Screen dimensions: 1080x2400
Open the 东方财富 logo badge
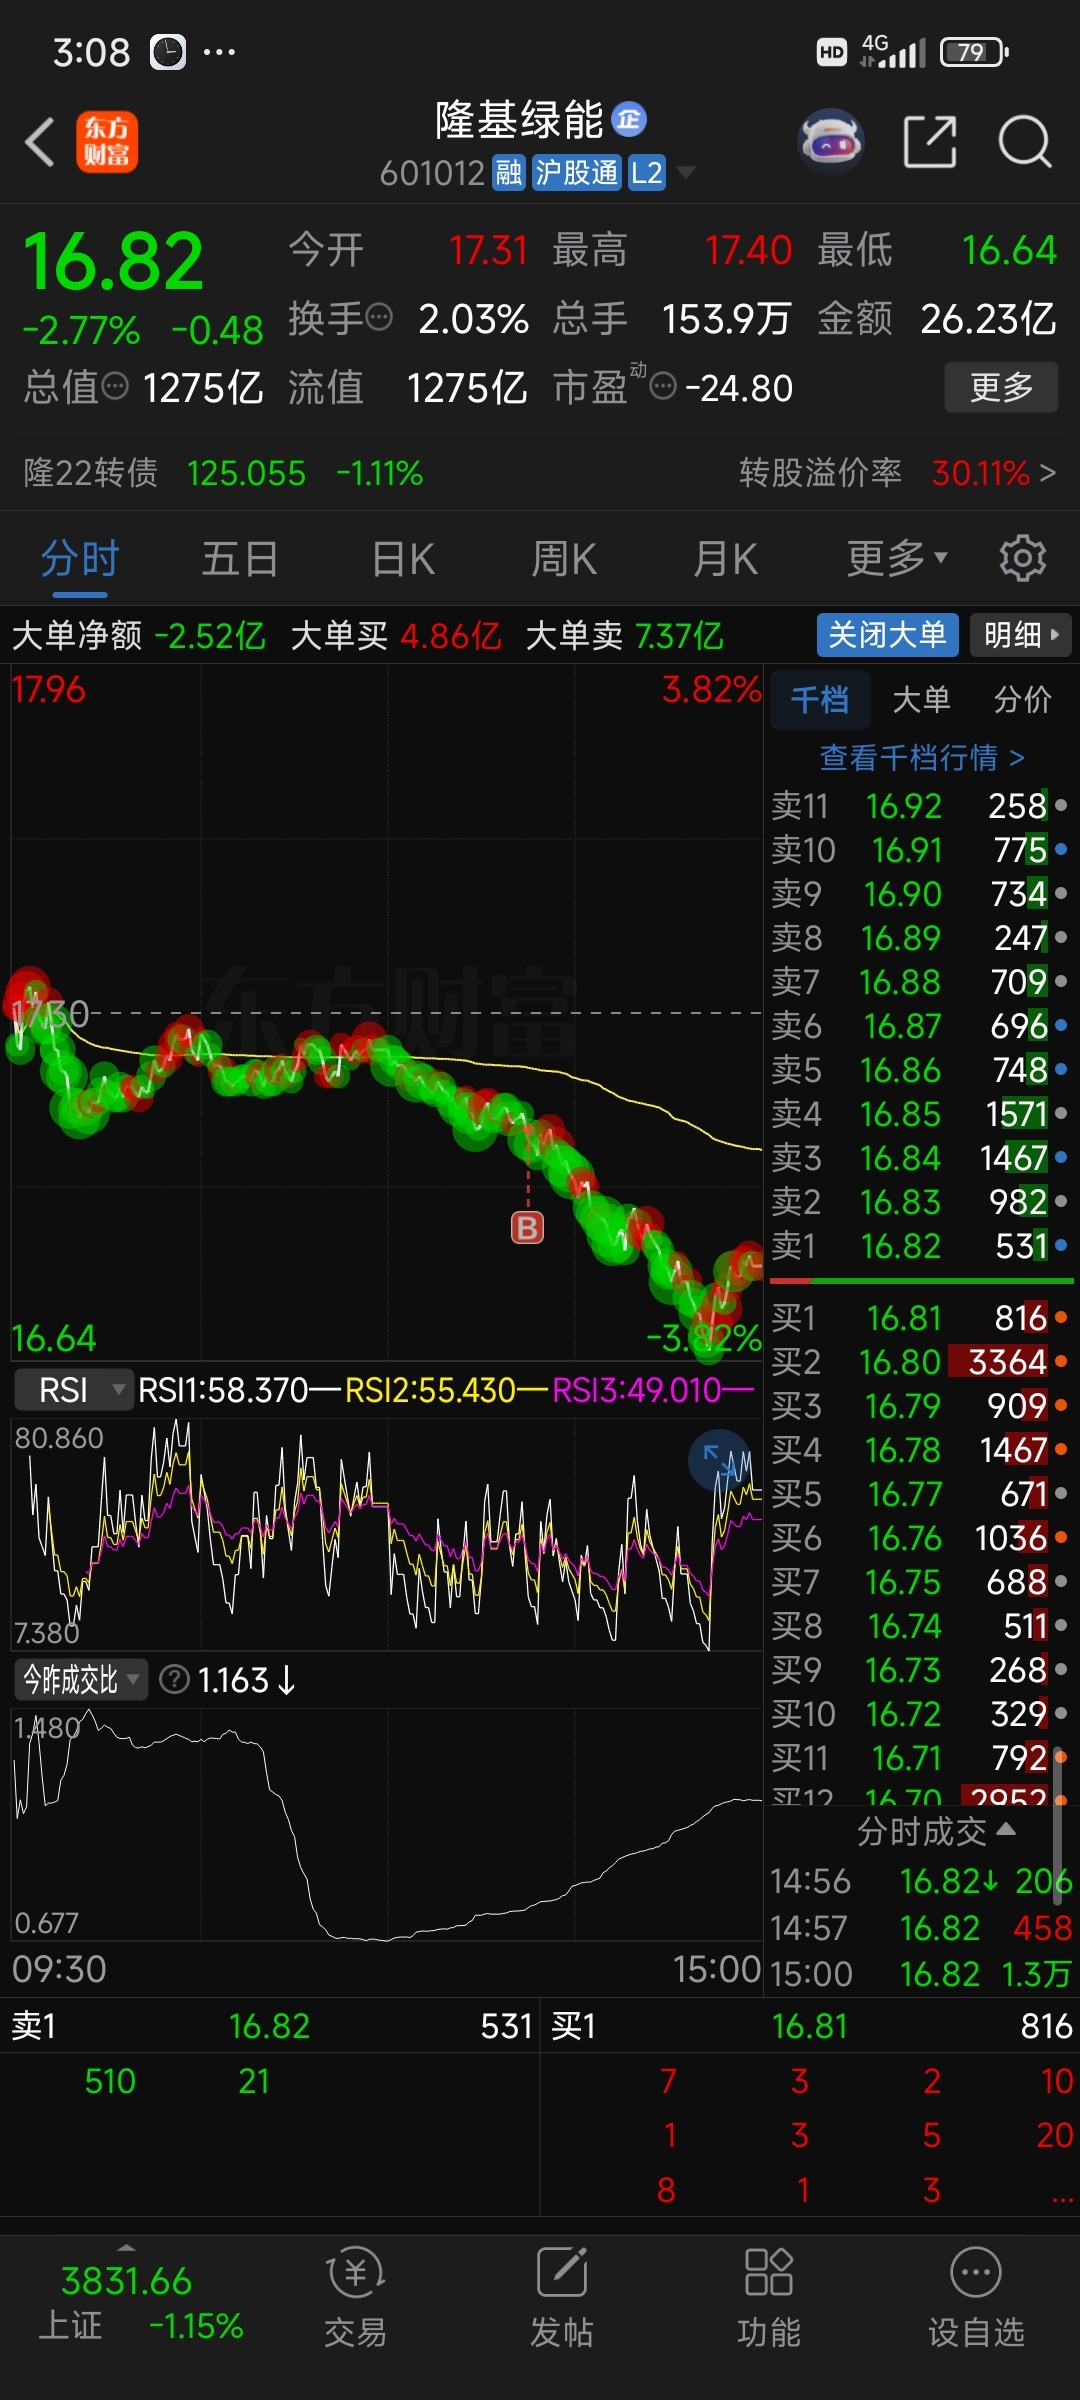pos(107,141)
